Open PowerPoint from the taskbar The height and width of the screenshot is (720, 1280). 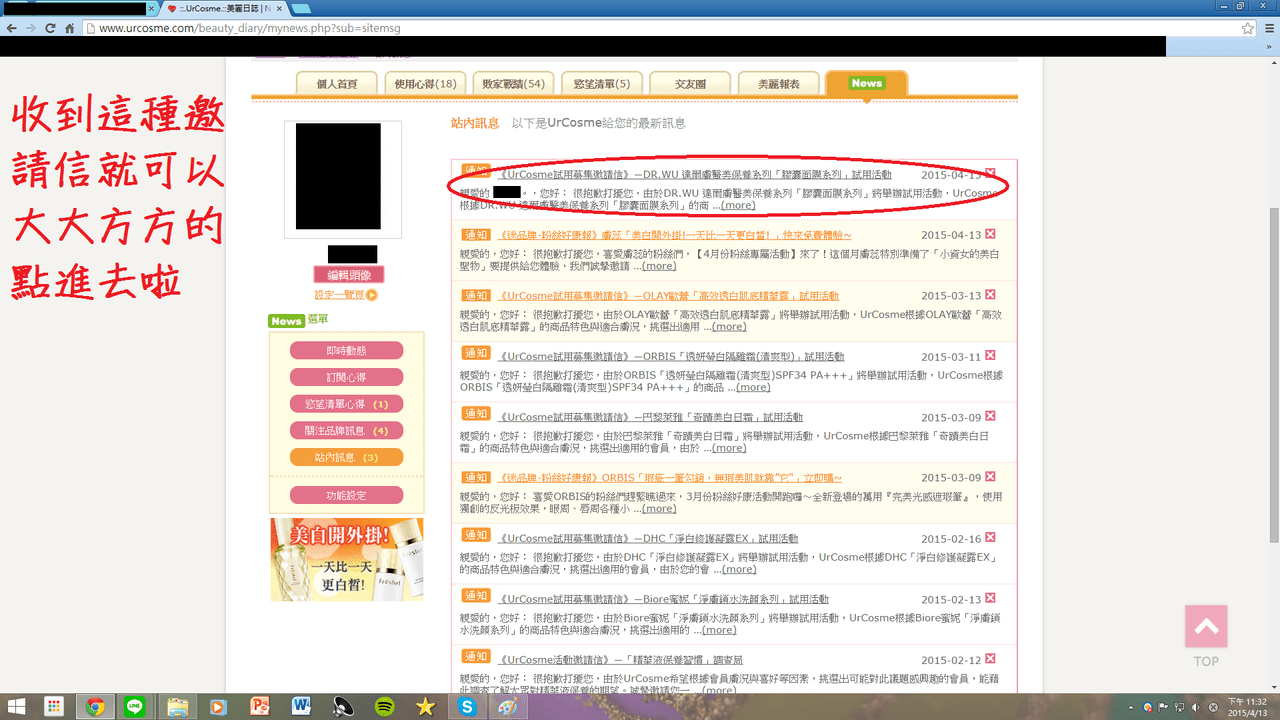coord(260,706)
